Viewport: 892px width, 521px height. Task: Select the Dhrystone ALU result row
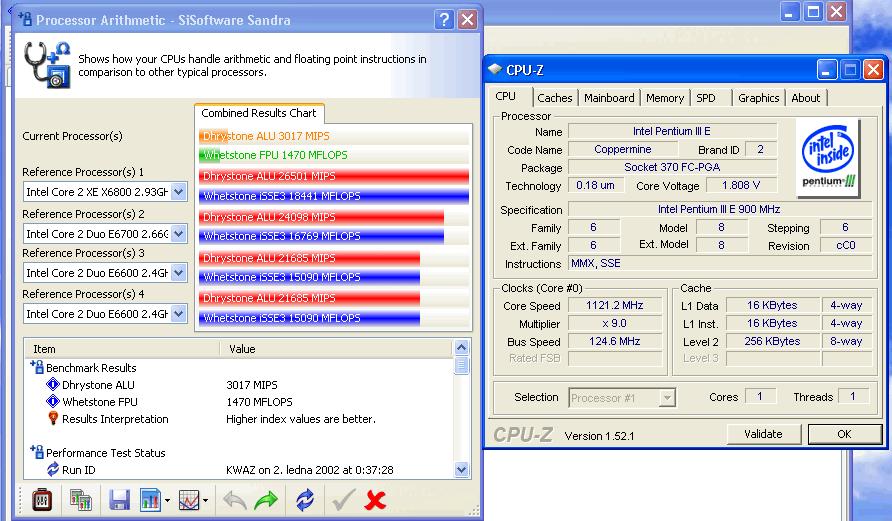point(98,385)
